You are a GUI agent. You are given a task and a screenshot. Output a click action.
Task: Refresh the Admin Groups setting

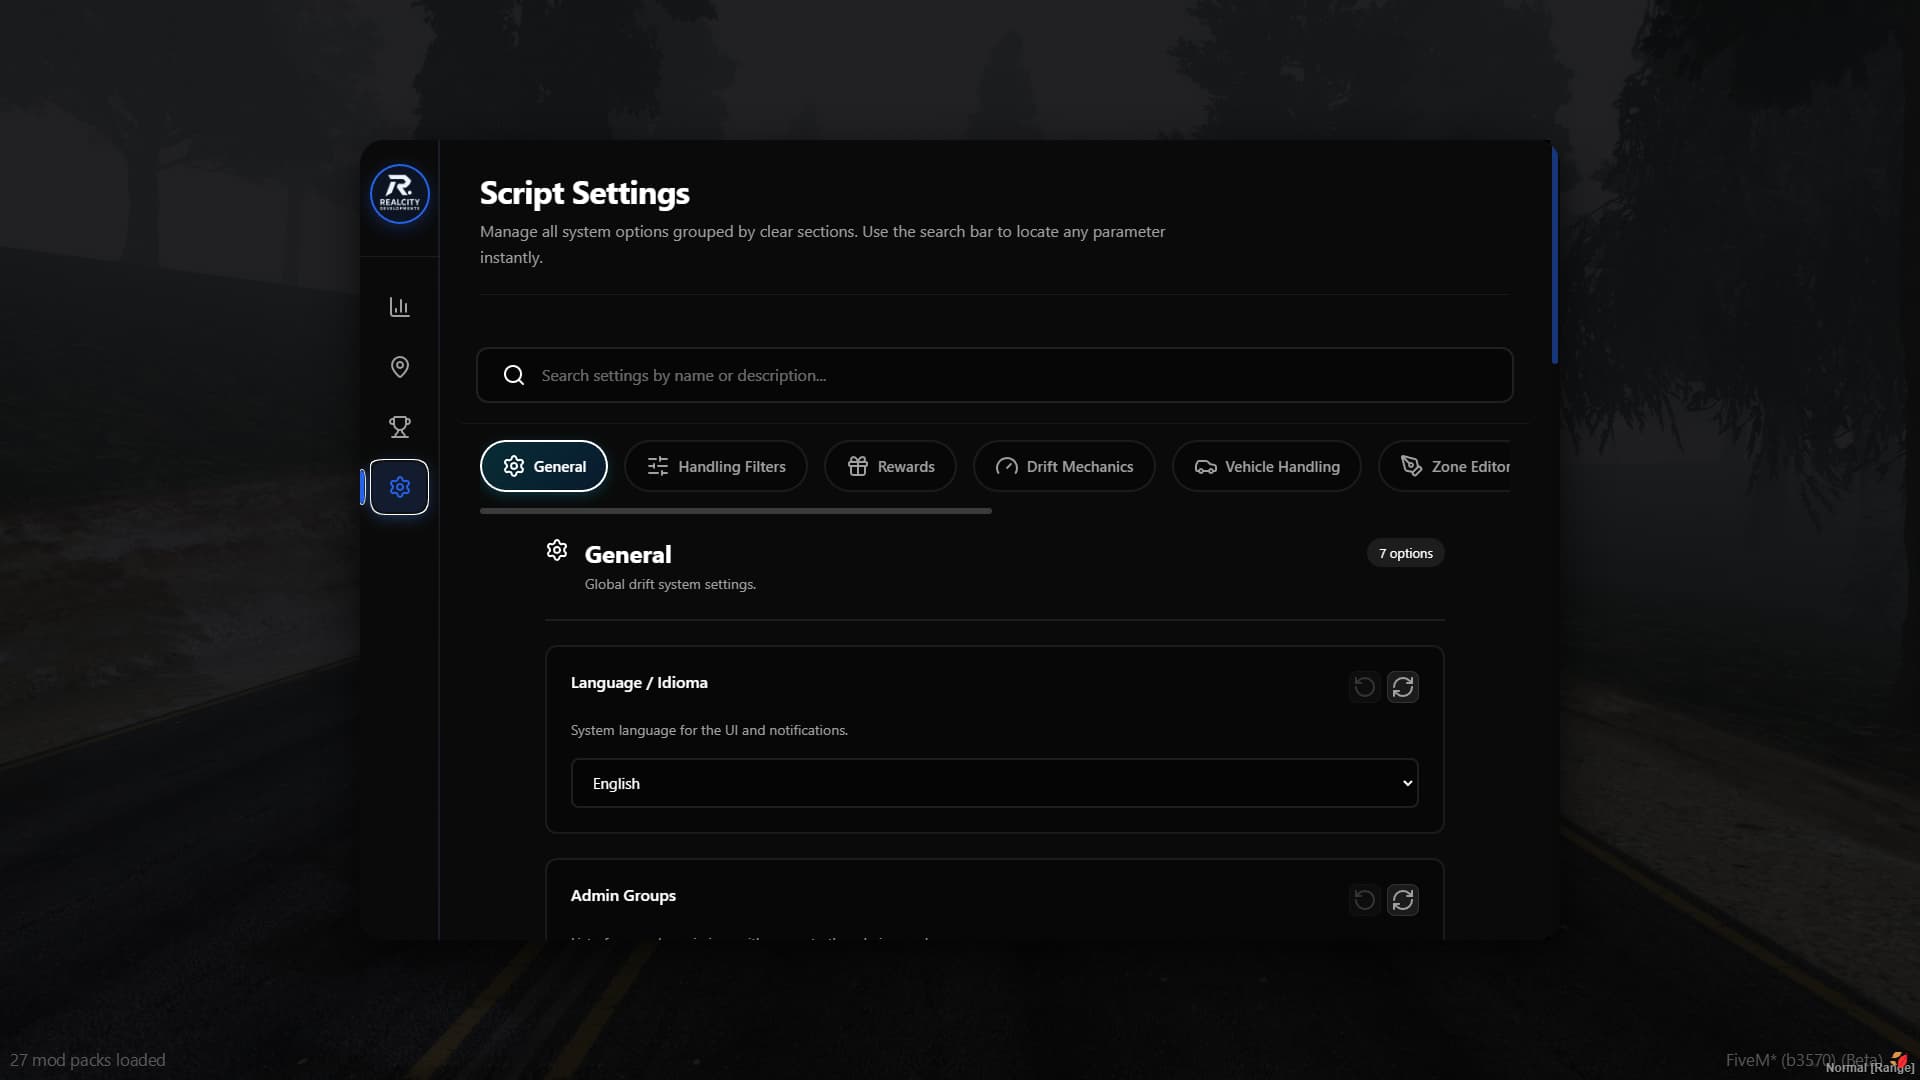[1403, 900]
